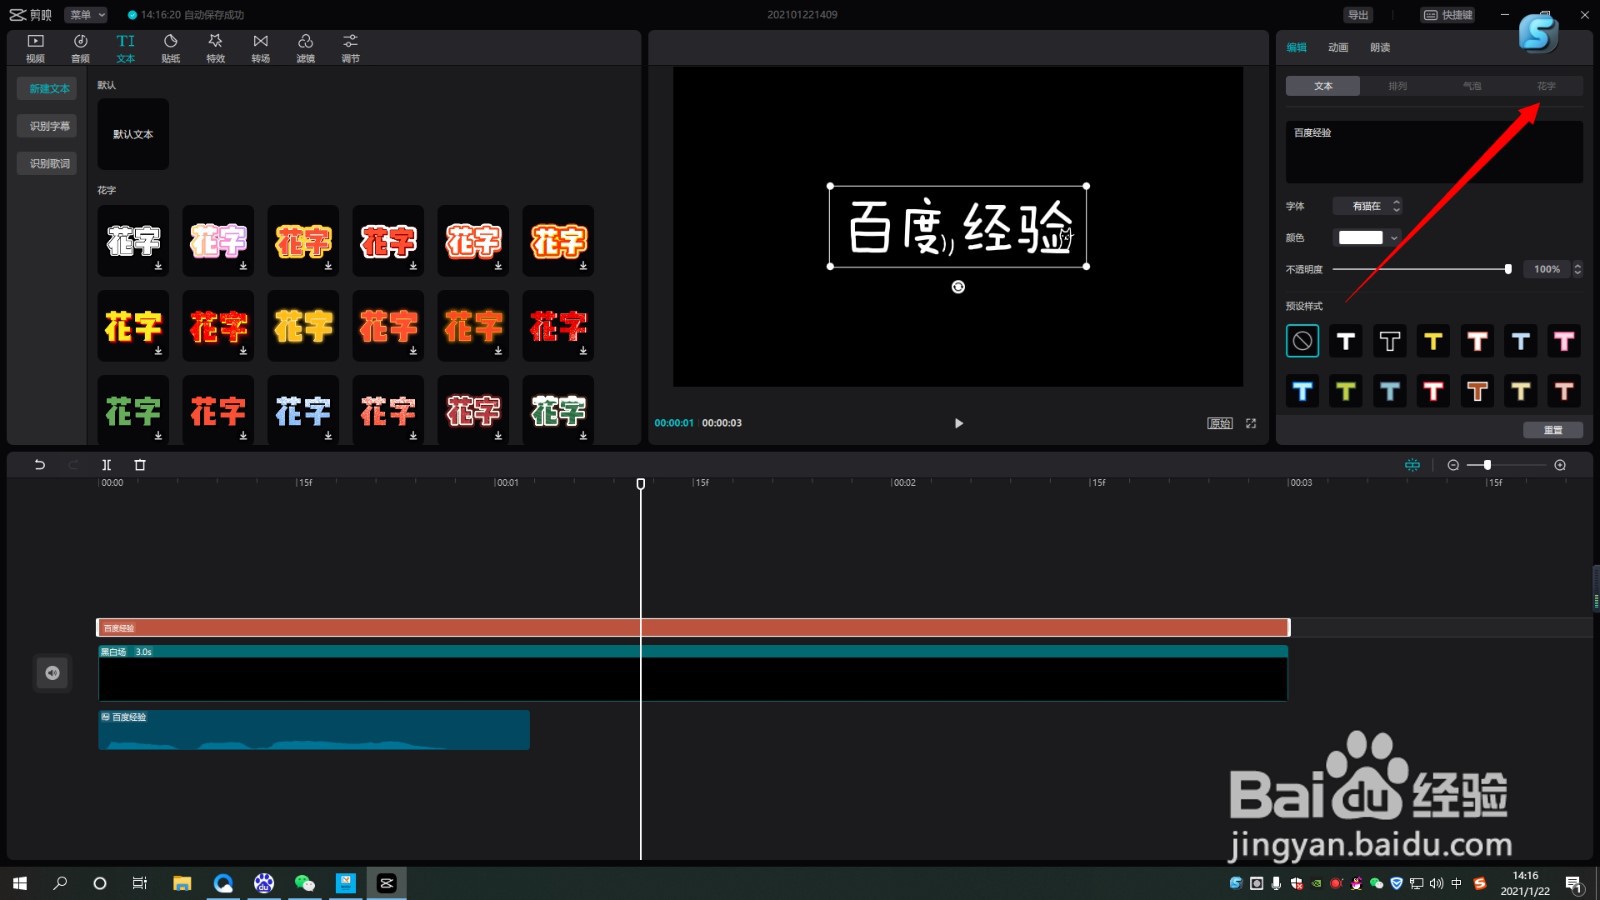The width and height of the screenshot is (1600, 900).
Task: Switch to the 朗读 read-aloud tab
Action: tap(1380, 47)
